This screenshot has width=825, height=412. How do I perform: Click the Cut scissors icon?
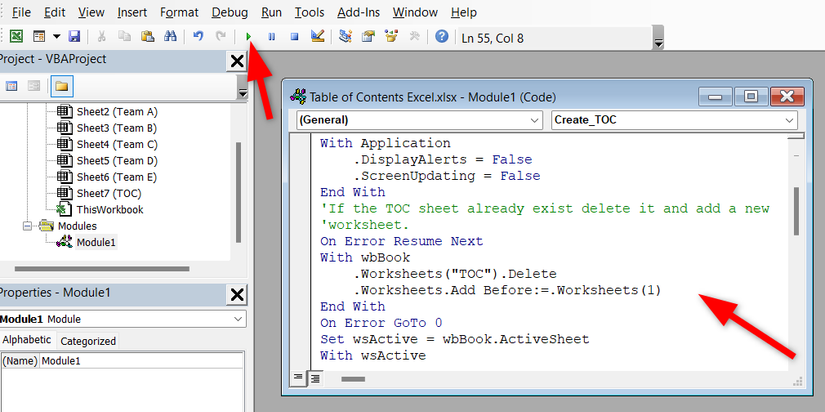[x=102, y=36]
